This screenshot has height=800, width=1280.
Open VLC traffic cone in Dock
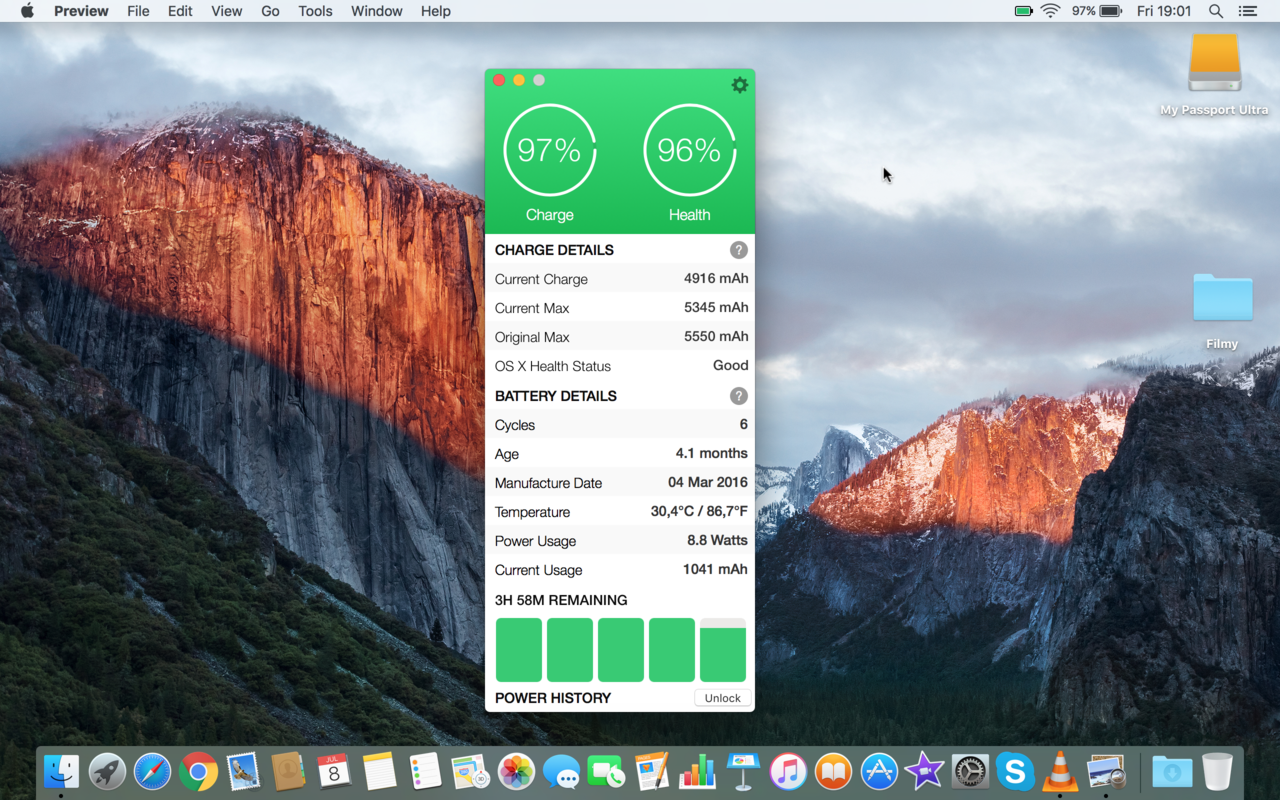1060,771
